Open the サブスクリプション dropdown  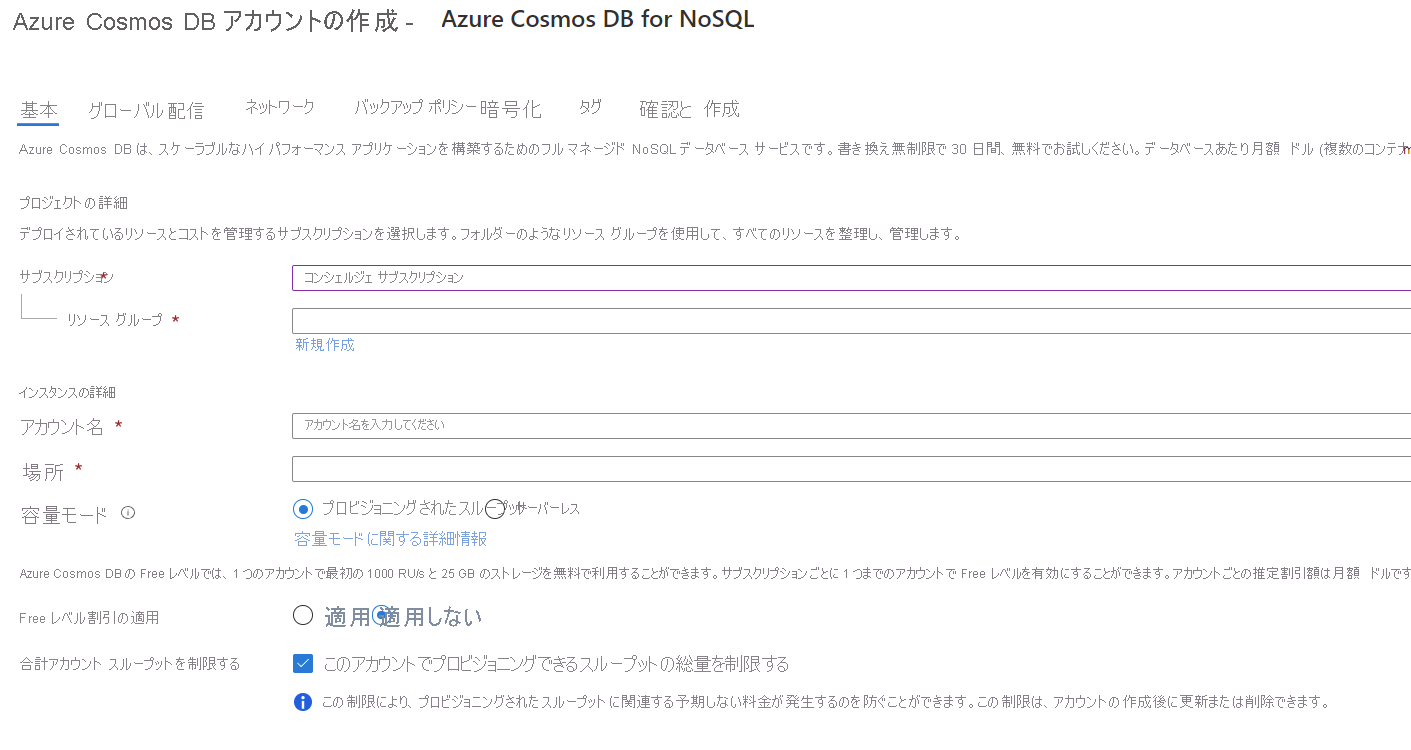tap(851, 278)
